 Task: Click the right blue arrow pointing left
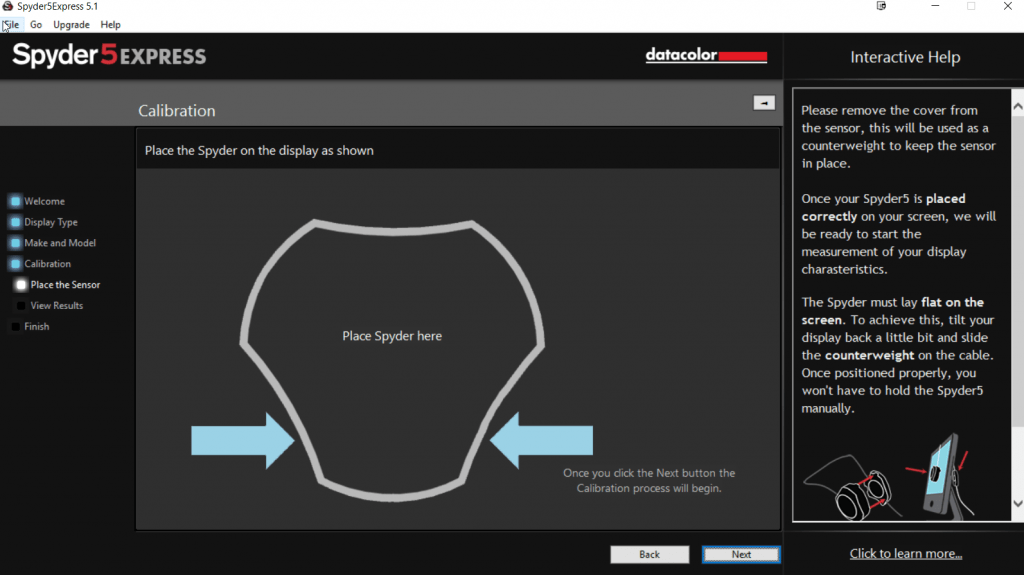[542, 440]
